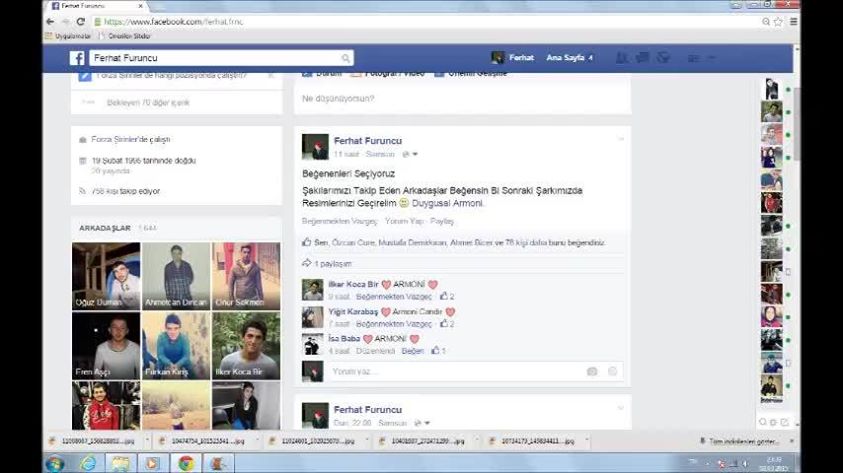The width and height of the screenshot is (843, 473).
Task: Click like count thumb on İsa Baba comment
Action: [x=435, y=350]
